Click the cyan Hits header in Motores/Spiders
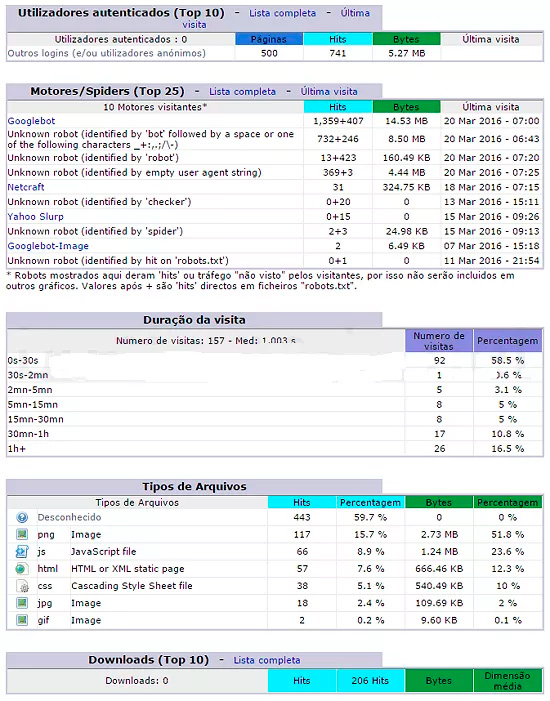Viewport: 550px width, 701px height. [338, 107]
